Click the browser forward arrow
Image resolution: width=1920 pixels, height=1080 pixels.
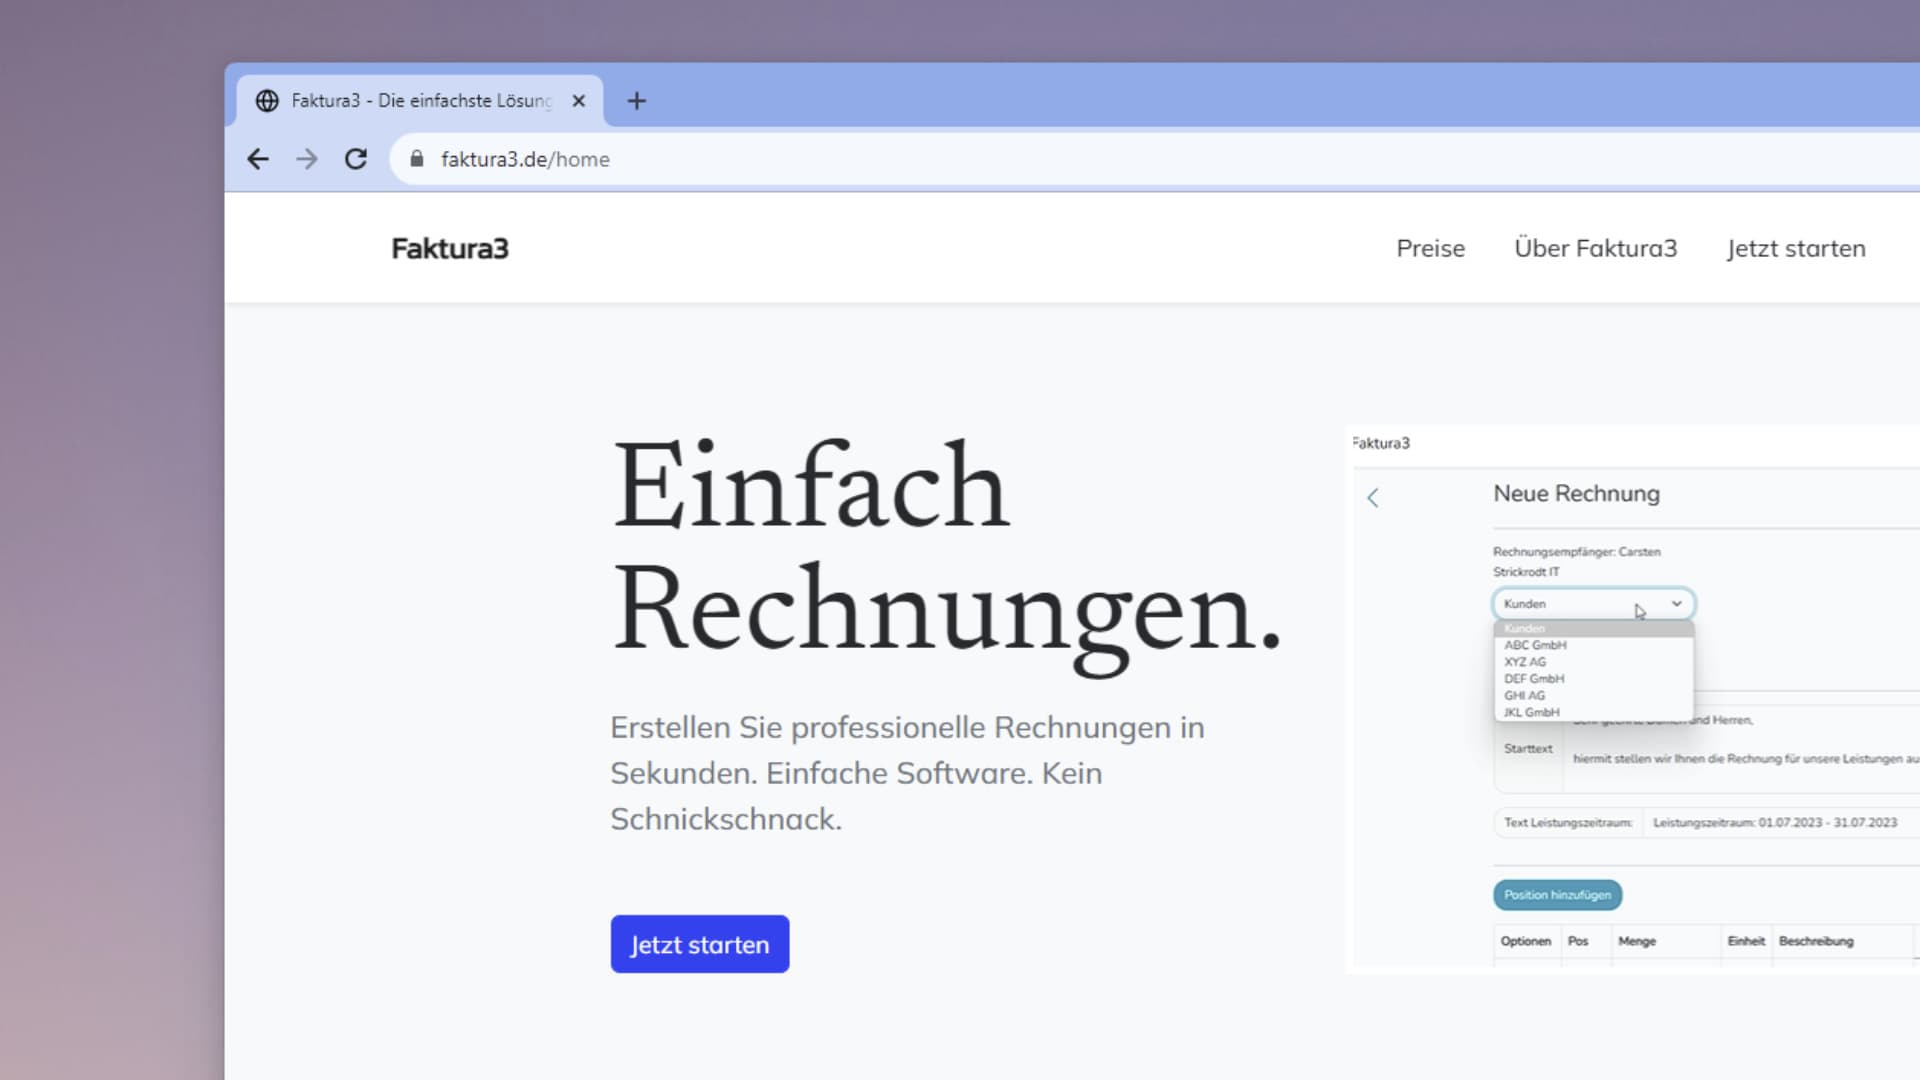pyautogui.click(x=307, y=159)
